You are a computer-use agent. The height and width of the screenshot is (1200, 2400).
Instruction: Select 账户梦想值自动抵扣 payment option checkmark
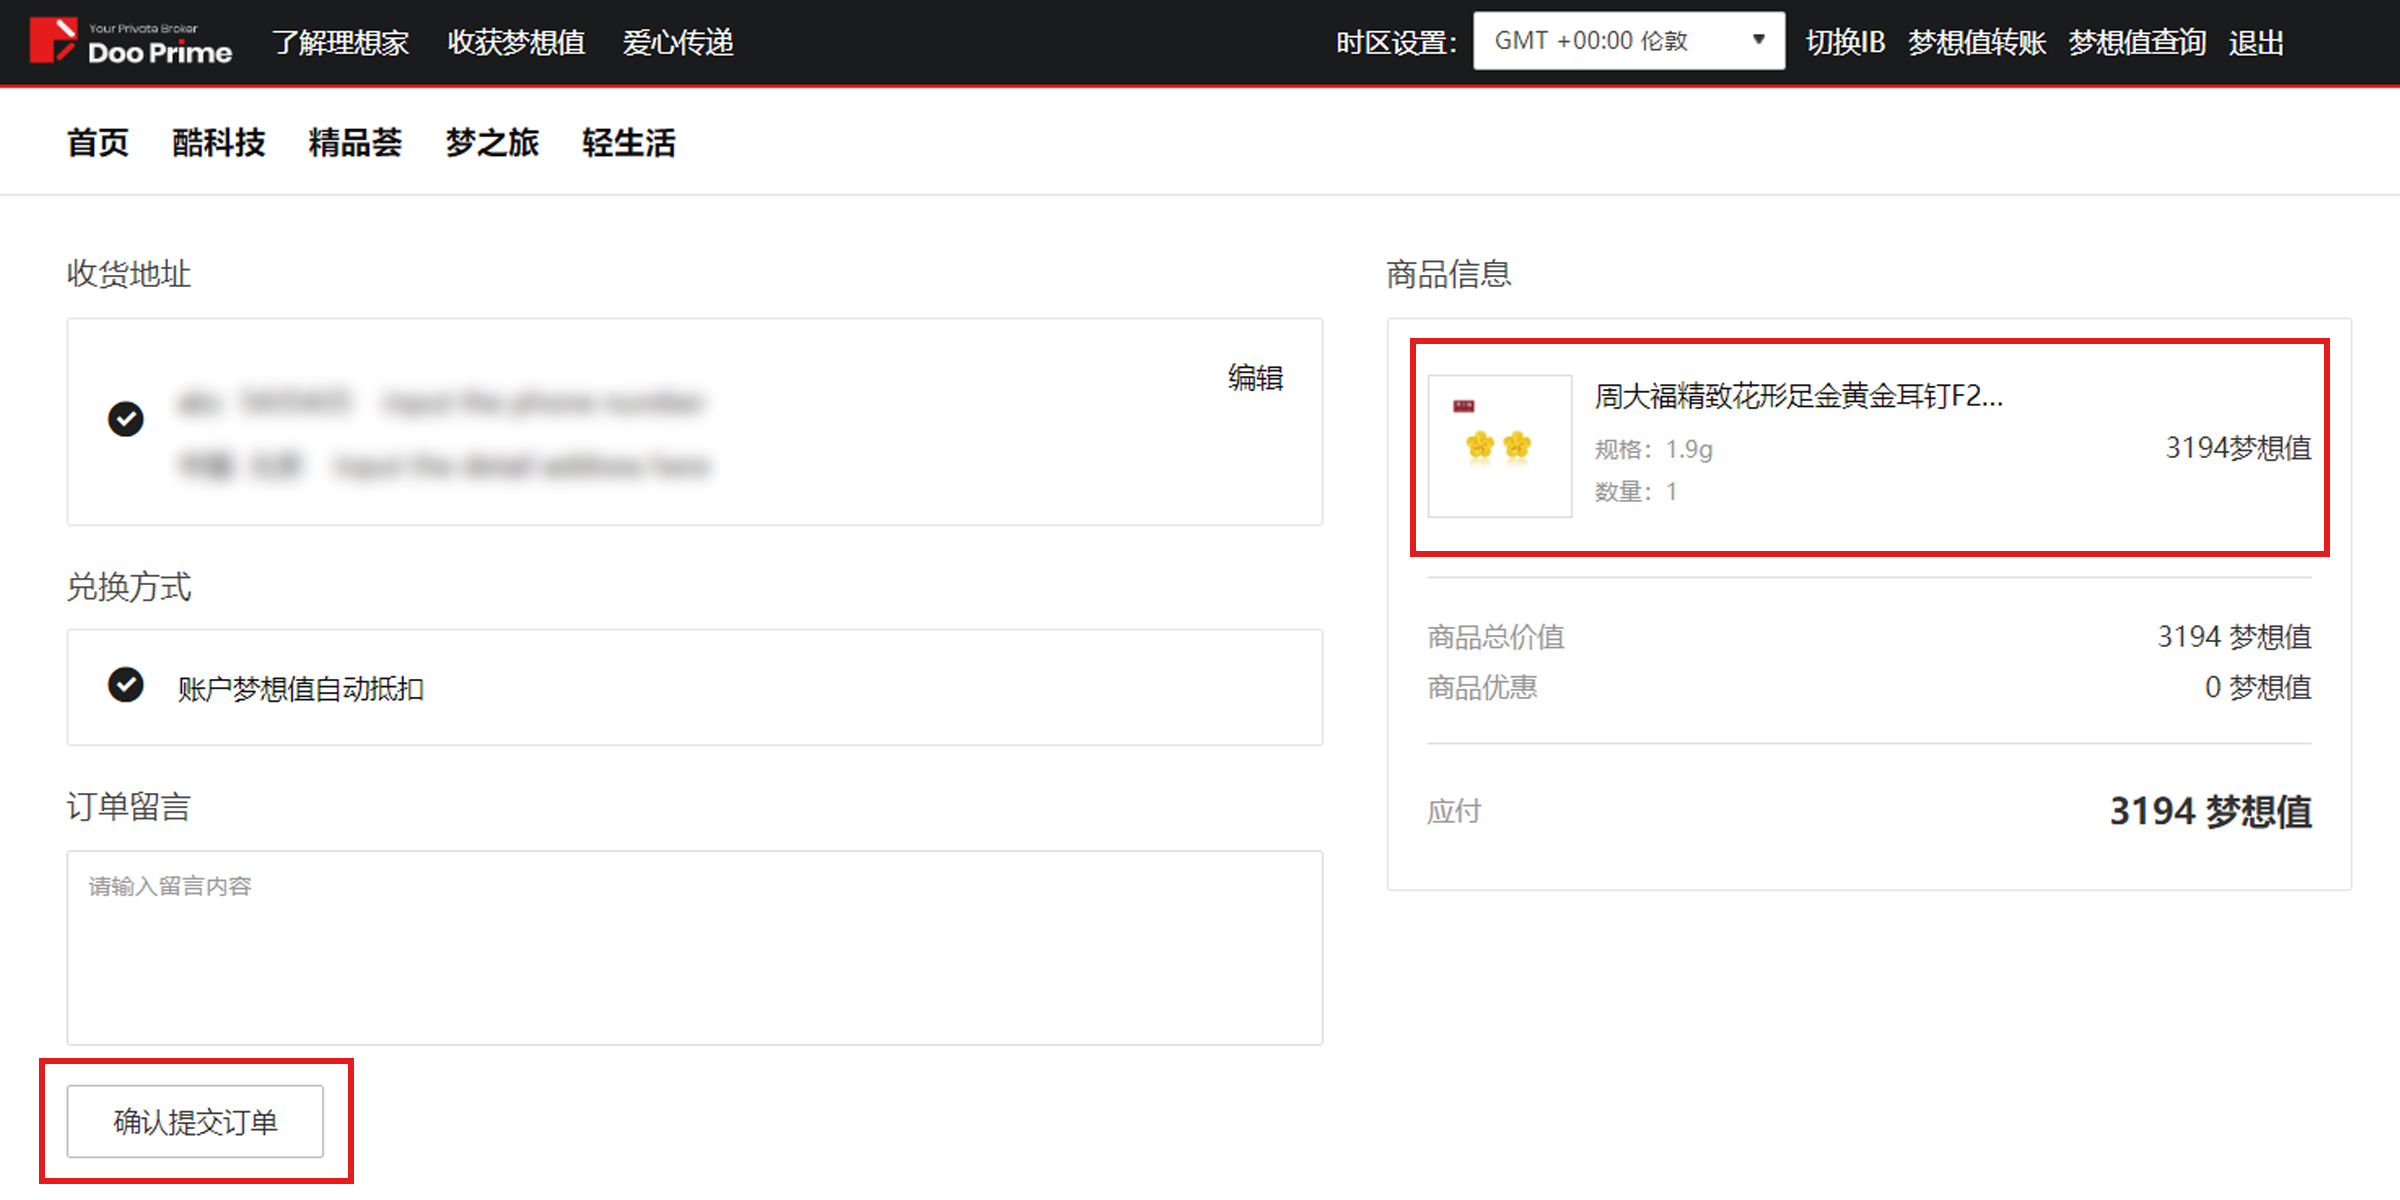[126, 686]
